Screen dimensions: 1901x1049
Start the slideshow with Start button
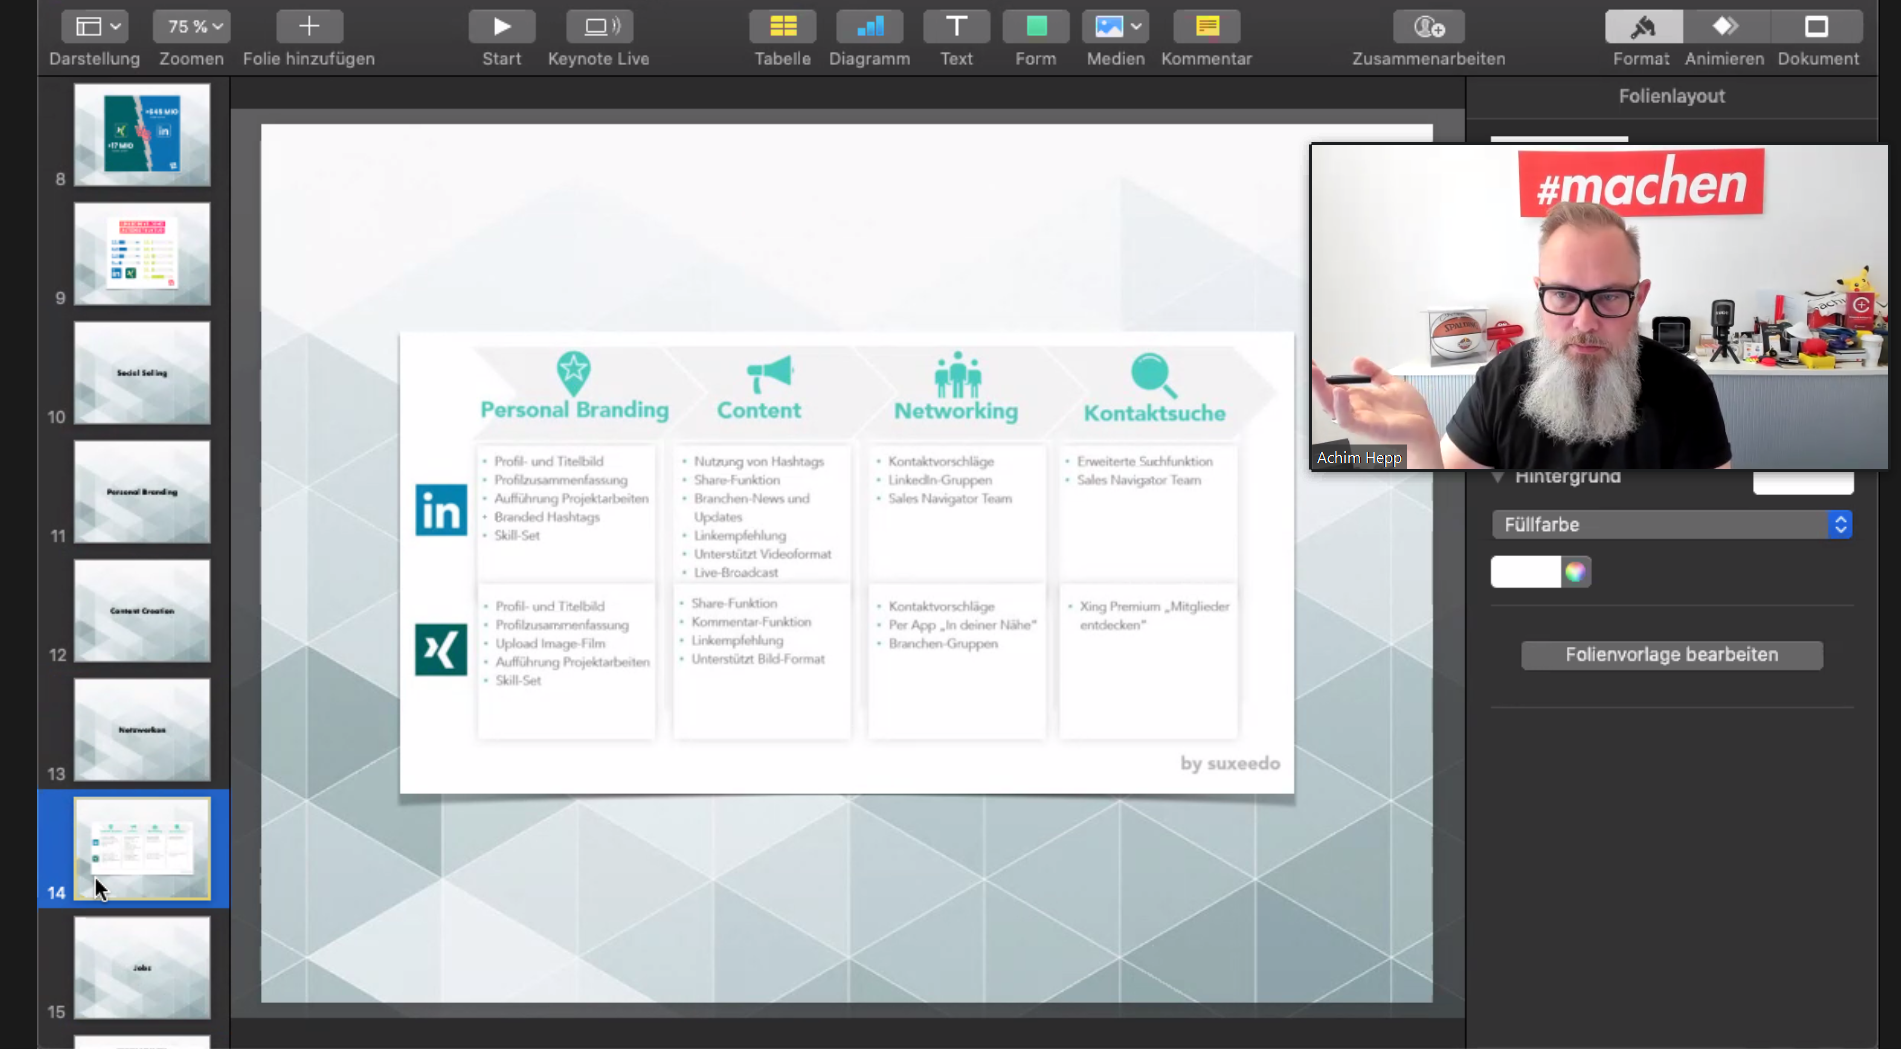click(x=502, y=26)
